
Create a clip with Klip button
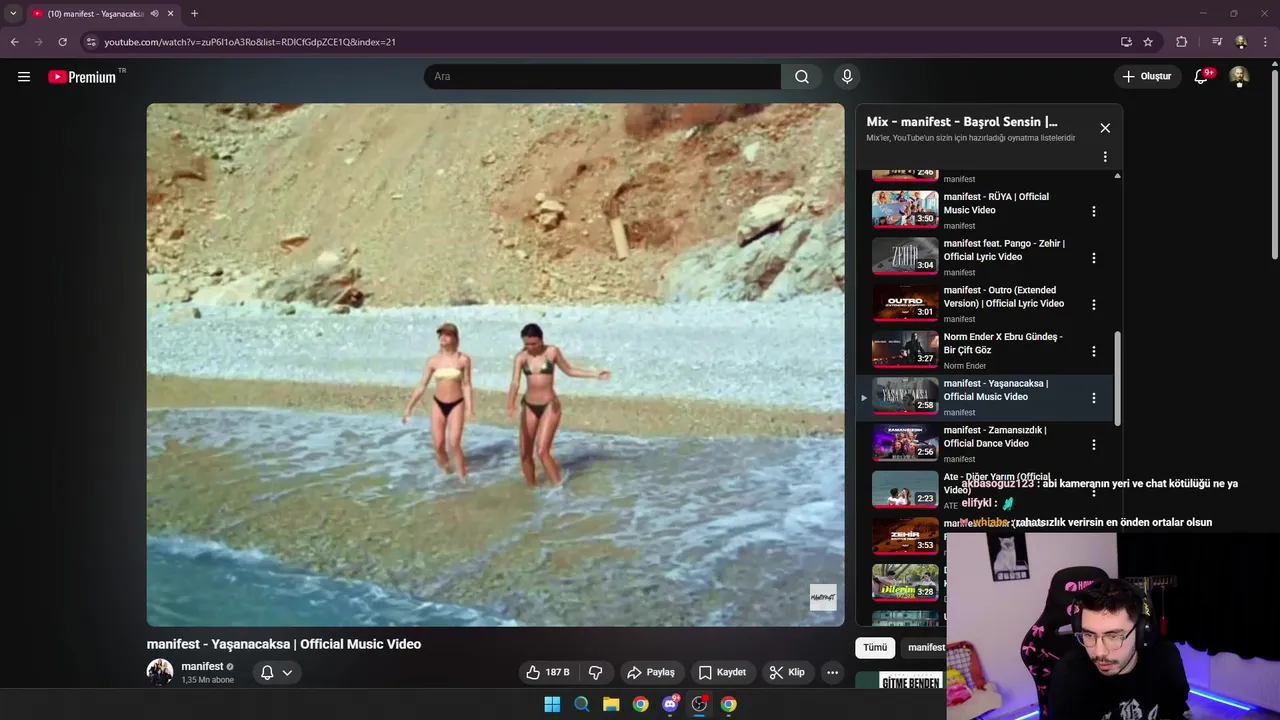pos(787,672)
